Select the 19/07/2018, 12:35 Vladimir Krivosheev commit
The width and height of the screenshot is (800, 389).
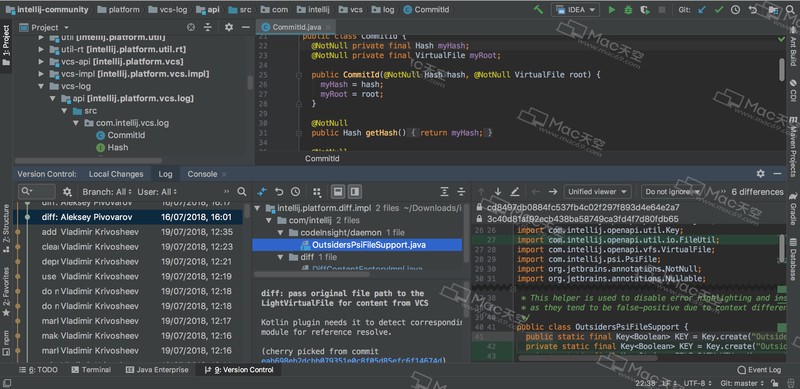(130, 232)
